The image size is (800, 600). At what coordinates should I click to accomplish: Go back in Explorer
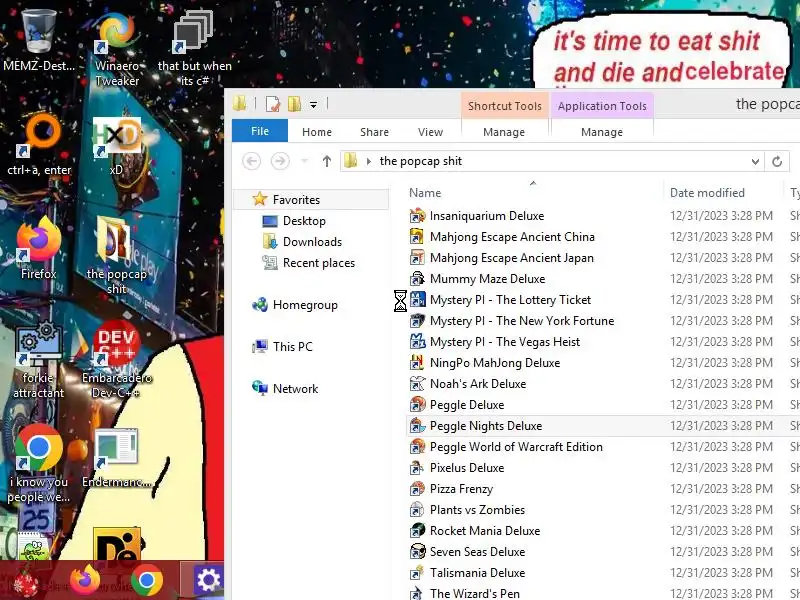(252, 161)
